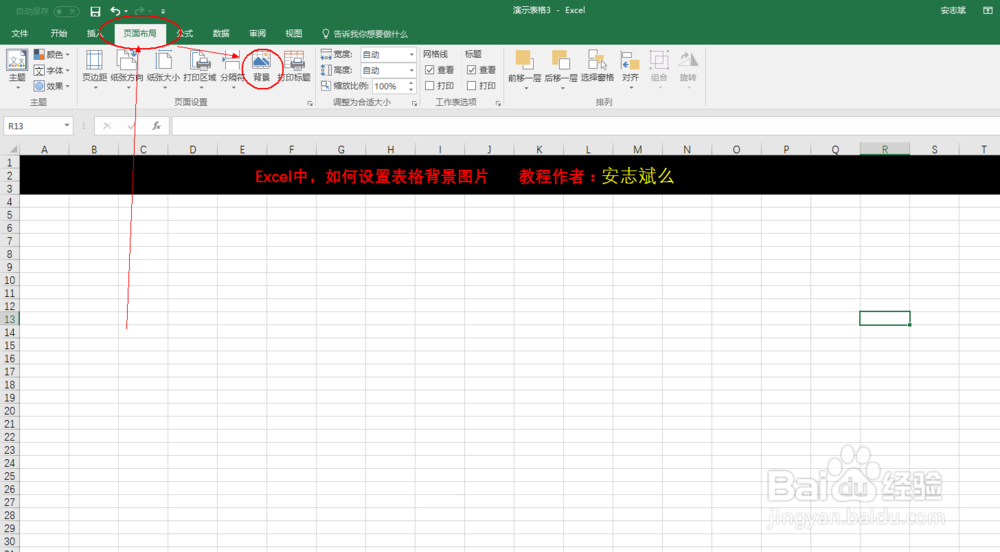Click 缩放比例 (Scale) up spinner arrow
The height and width of the screenshot is (552, 1000).
coord(411,83)
